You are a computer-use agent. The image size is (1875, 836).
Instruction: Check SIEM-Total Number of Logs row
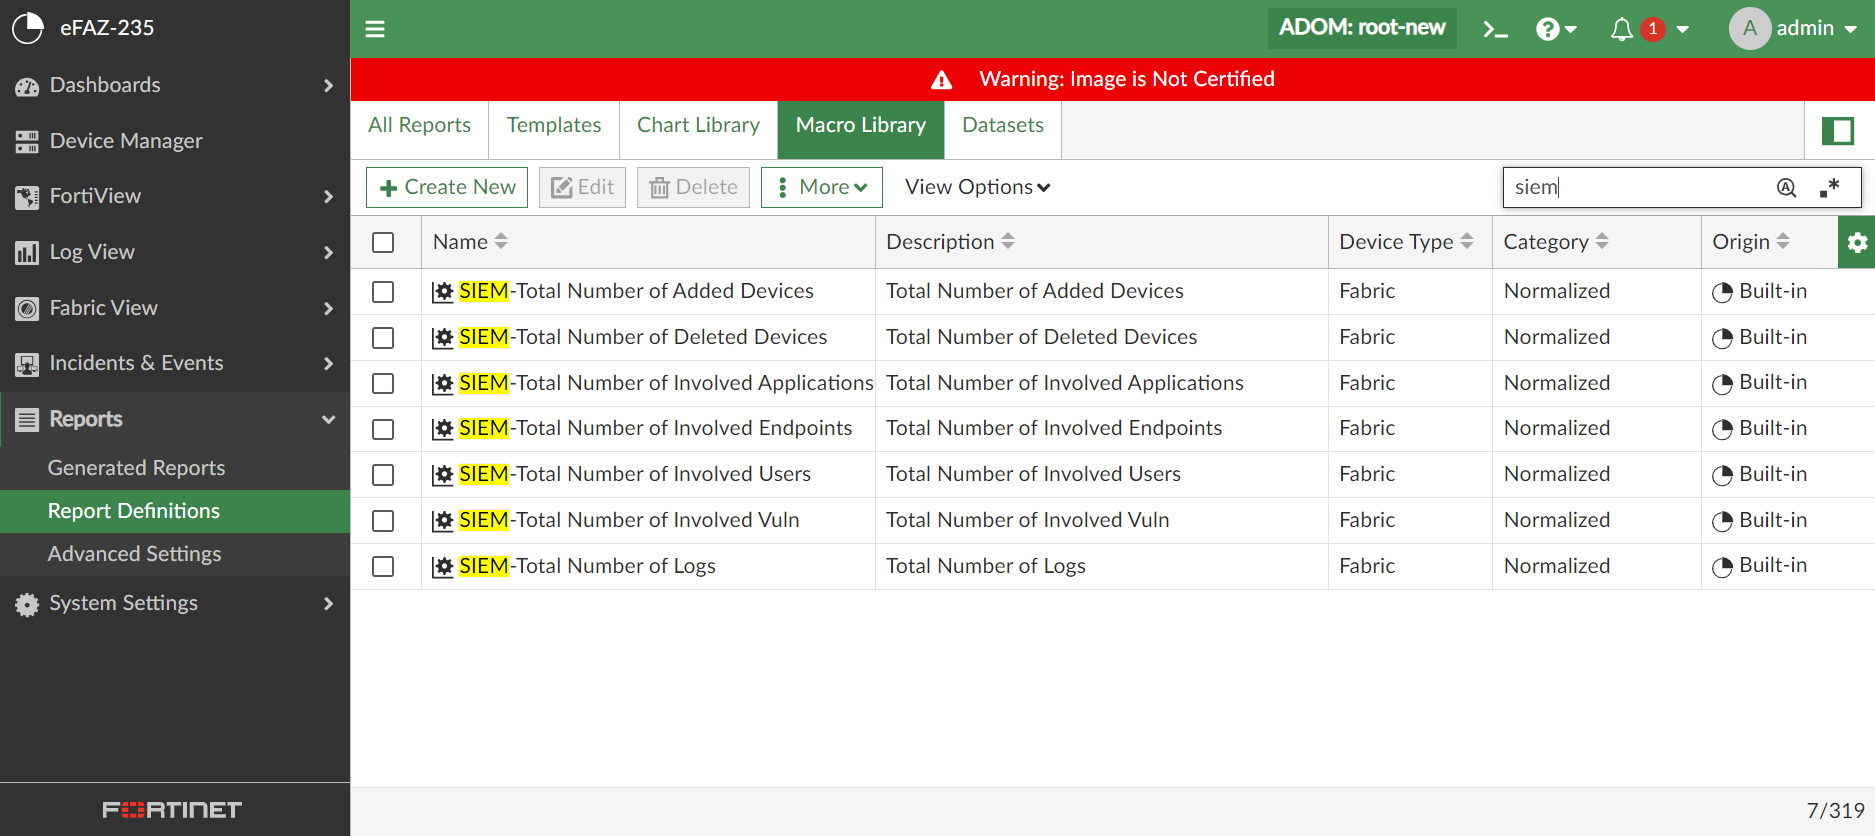pos(383,567)
